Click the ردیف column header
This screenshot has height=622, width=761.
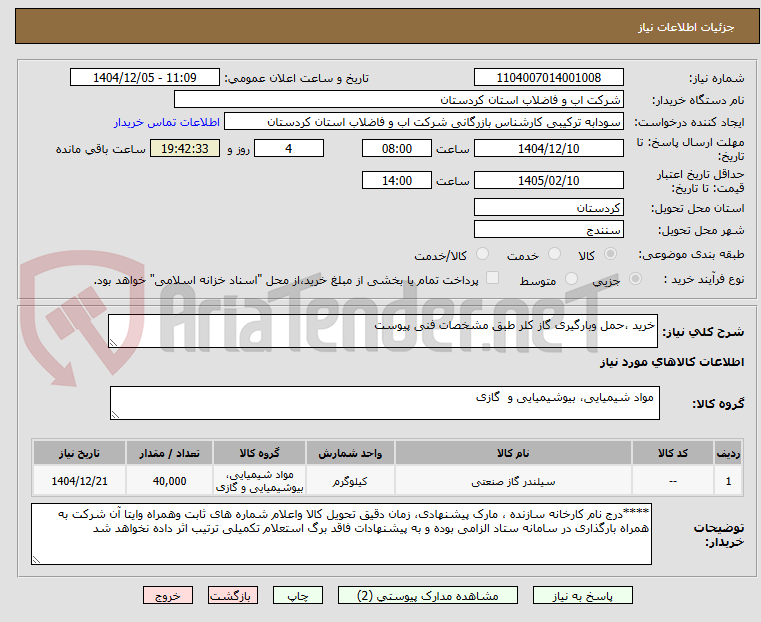click(x=728, y=453)
